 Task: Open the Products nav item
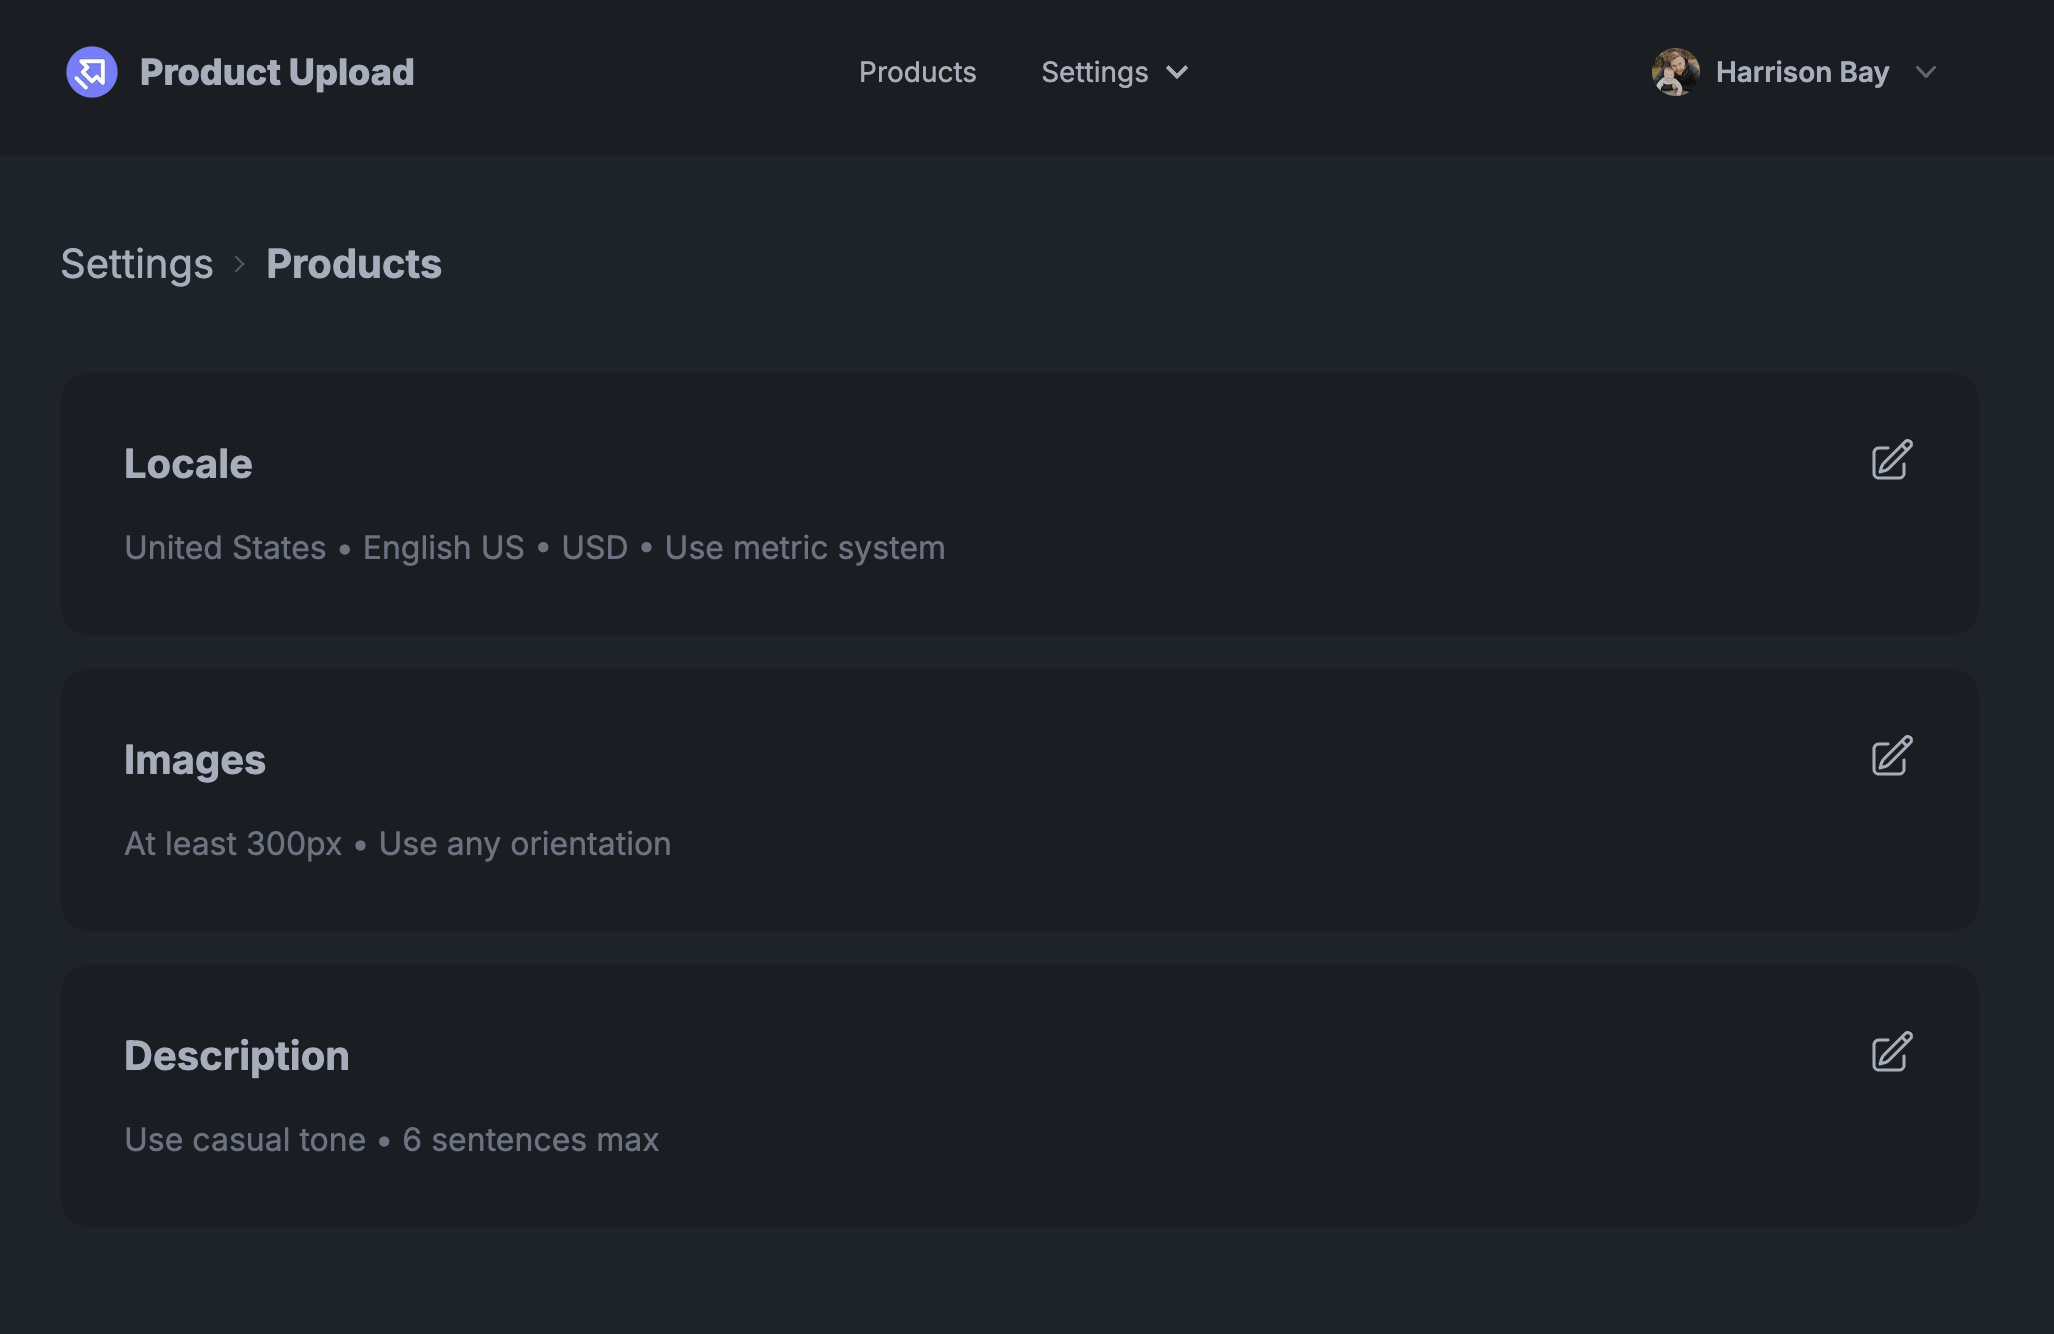917,72
